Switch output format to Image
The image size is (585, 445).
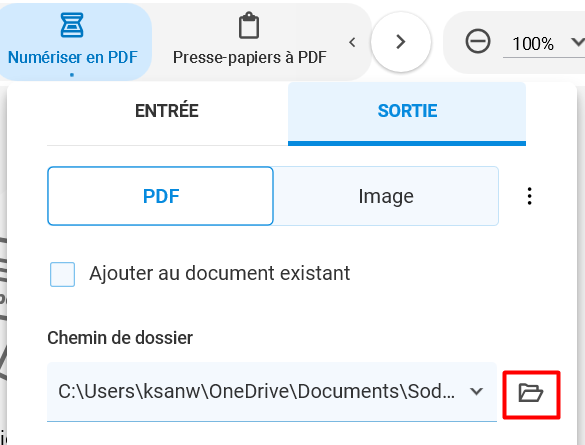(x=386, y=196)
